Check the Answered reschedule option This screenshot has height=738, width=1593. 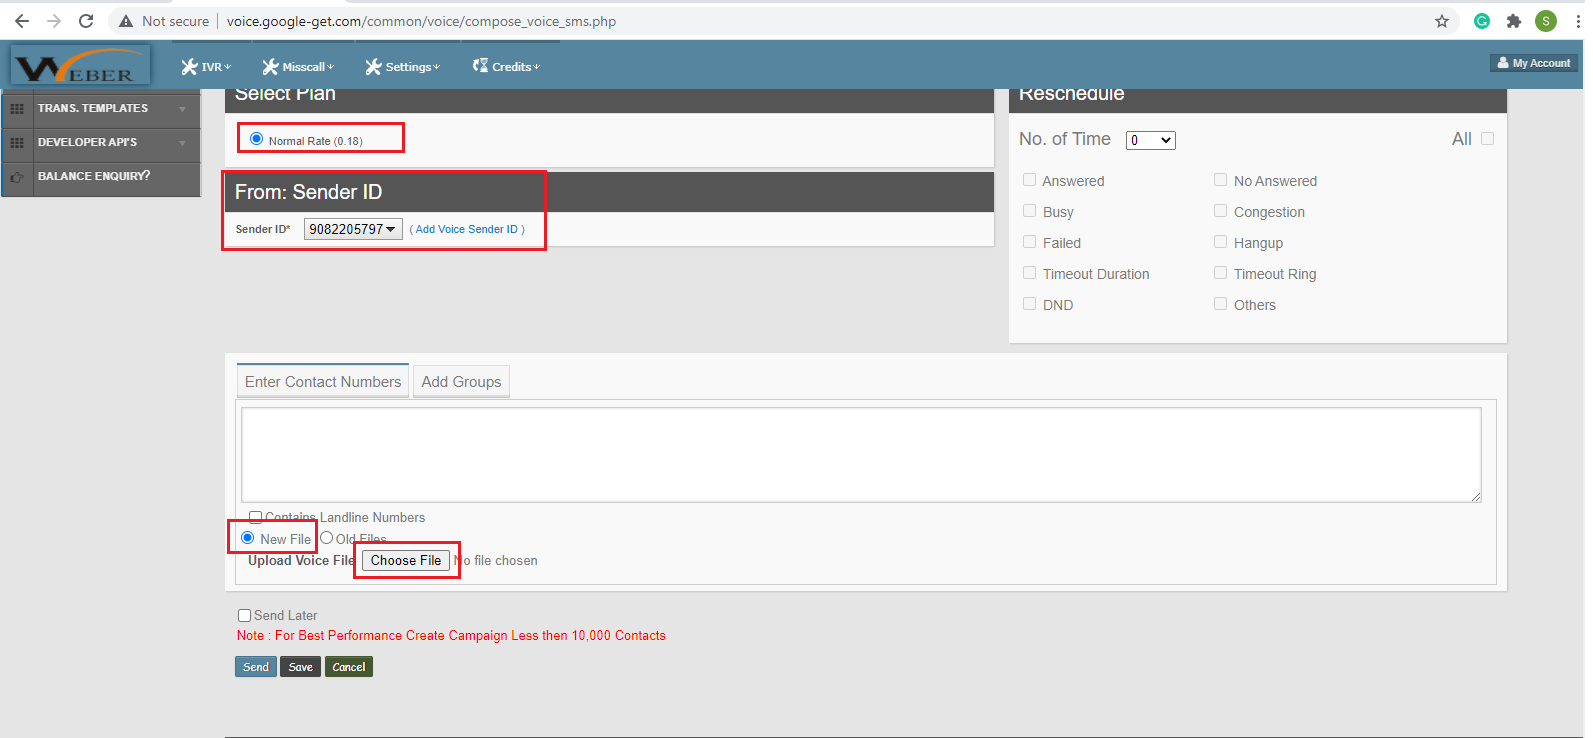1029,180
